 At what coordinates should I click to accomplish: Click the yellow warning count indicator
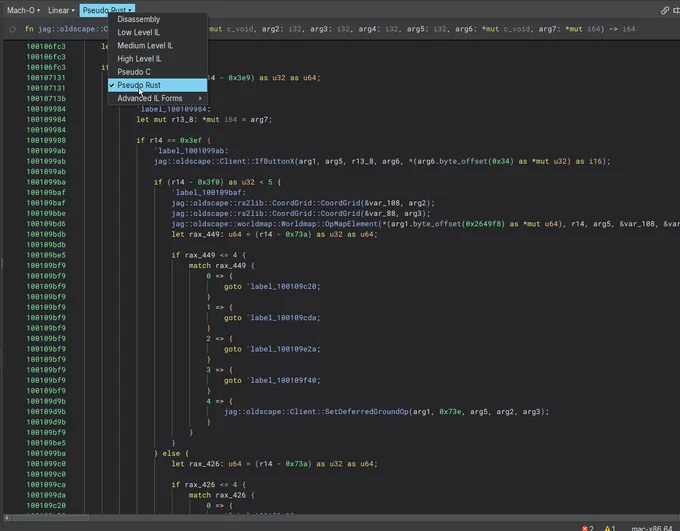(610, 528)
